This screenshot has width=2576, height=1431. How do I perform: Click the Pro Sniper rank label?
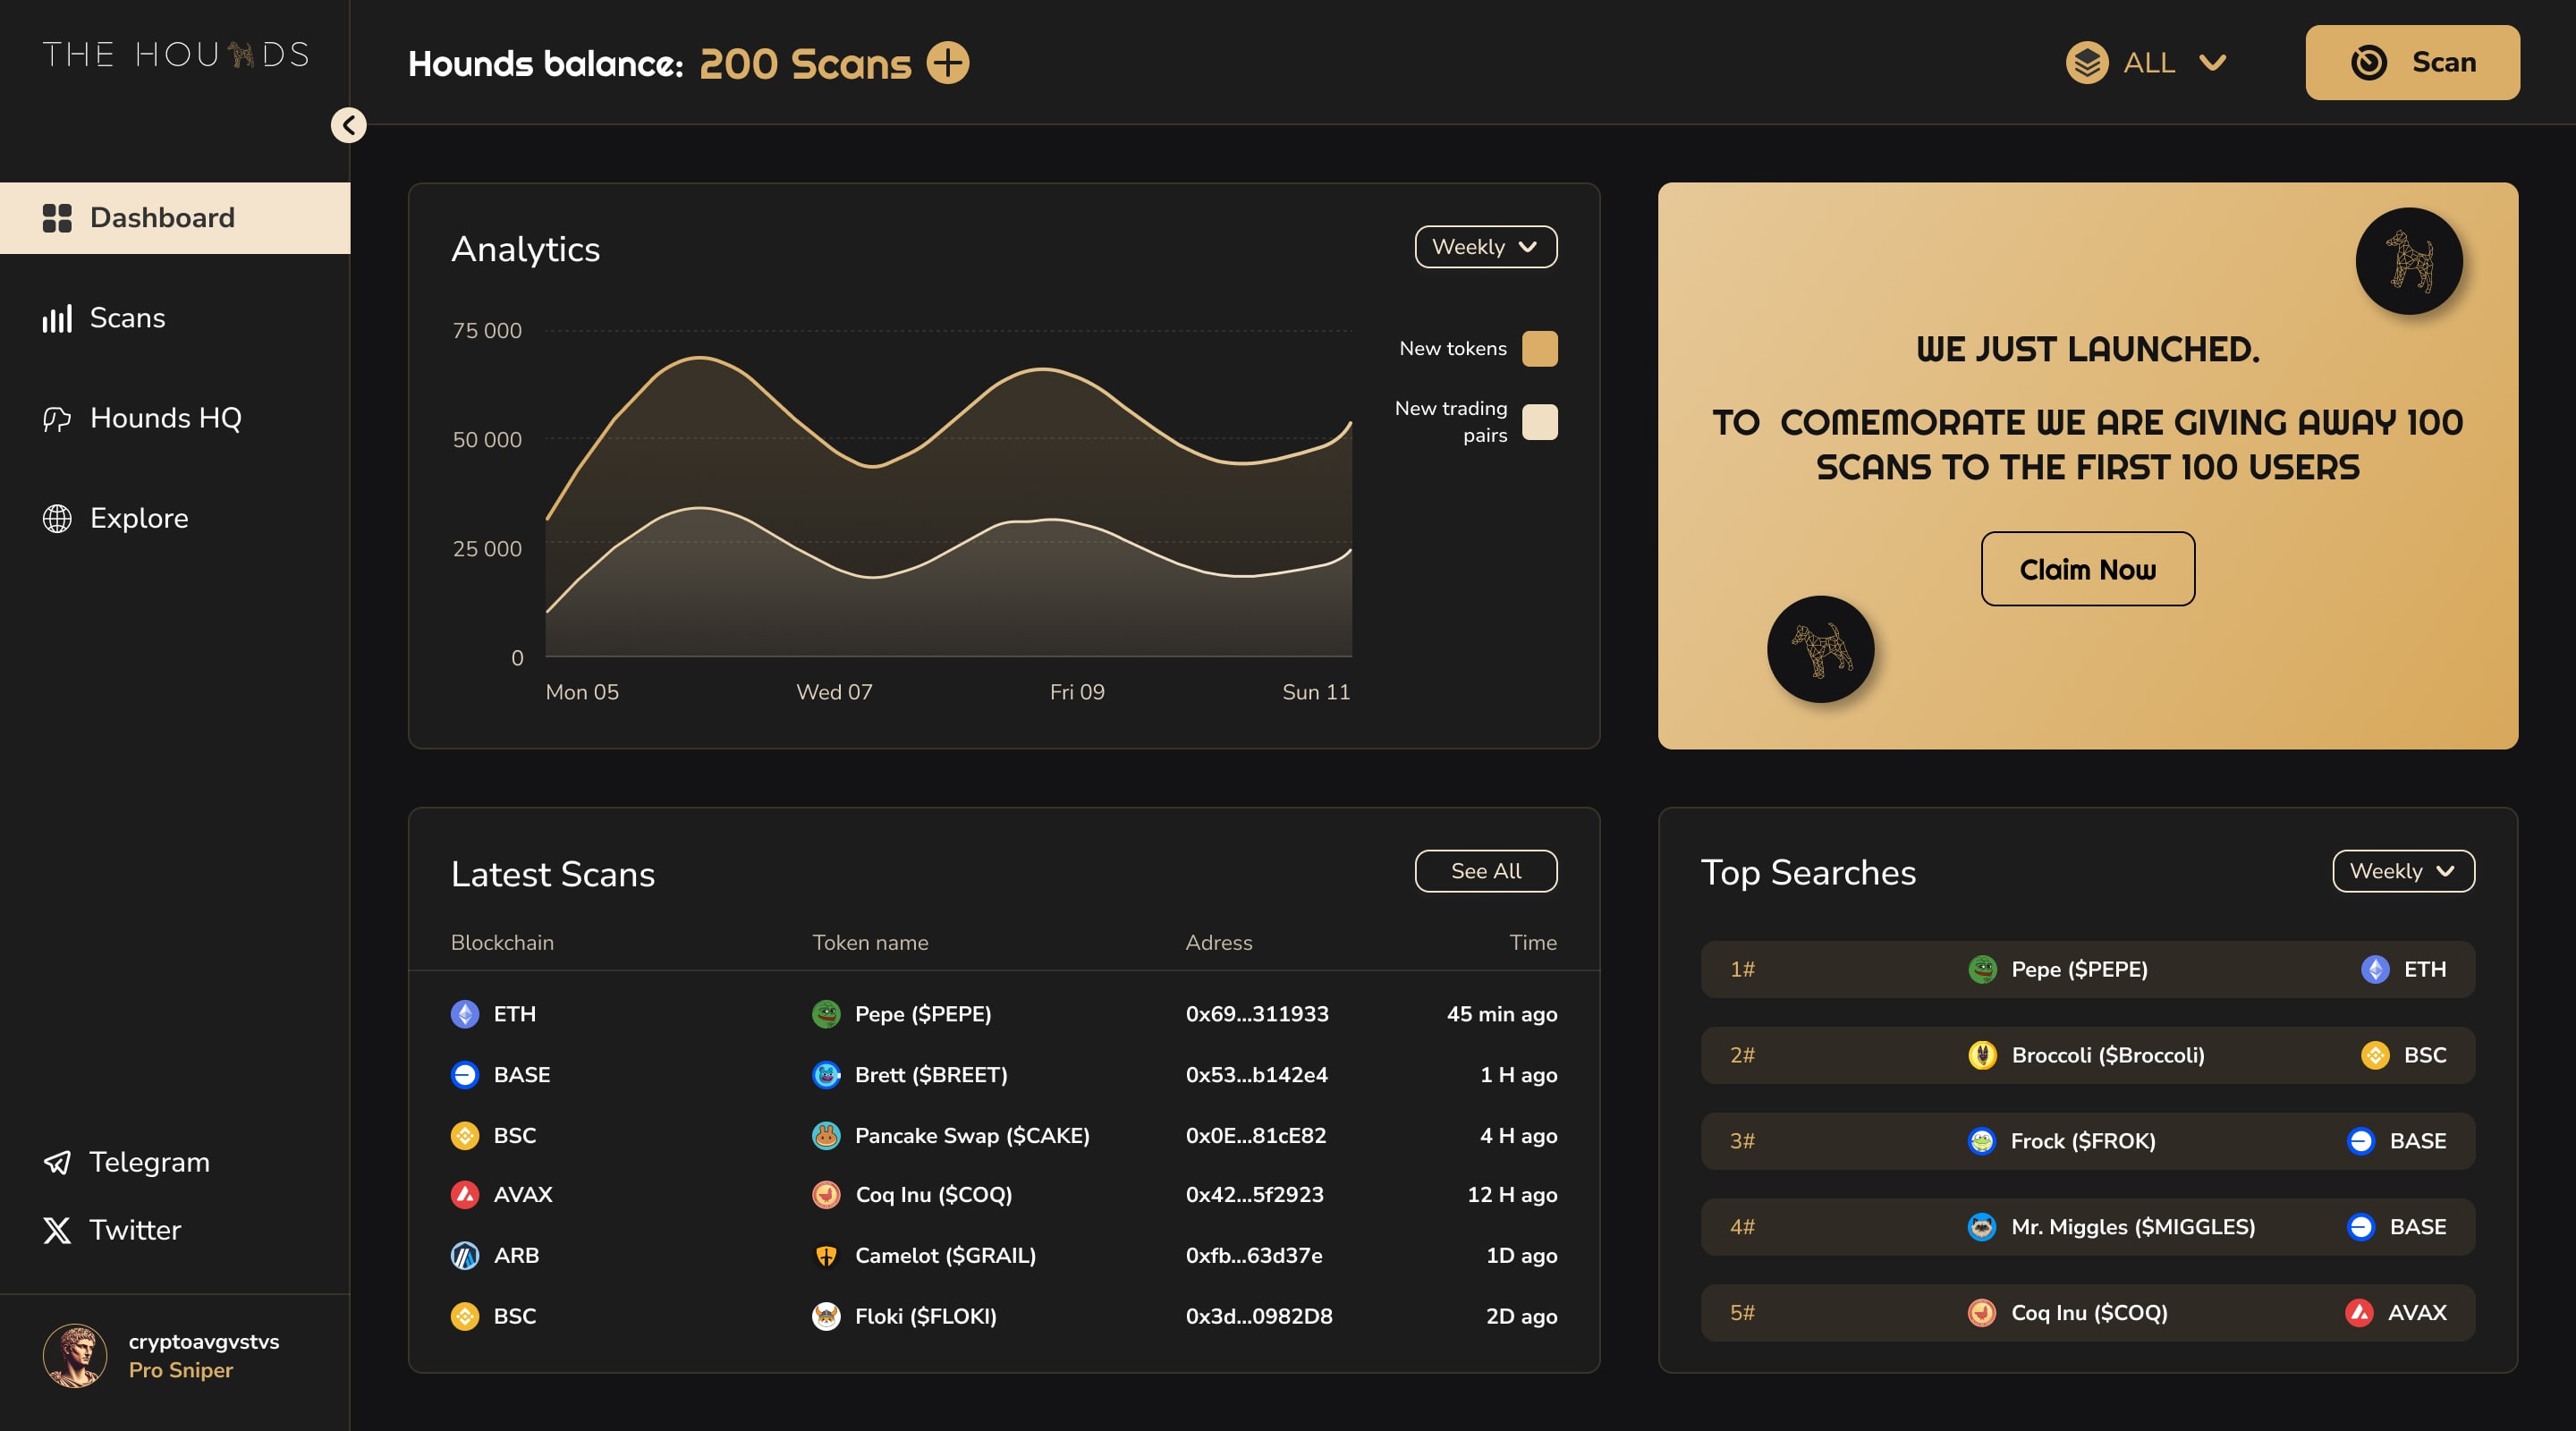coord(181,1370)
